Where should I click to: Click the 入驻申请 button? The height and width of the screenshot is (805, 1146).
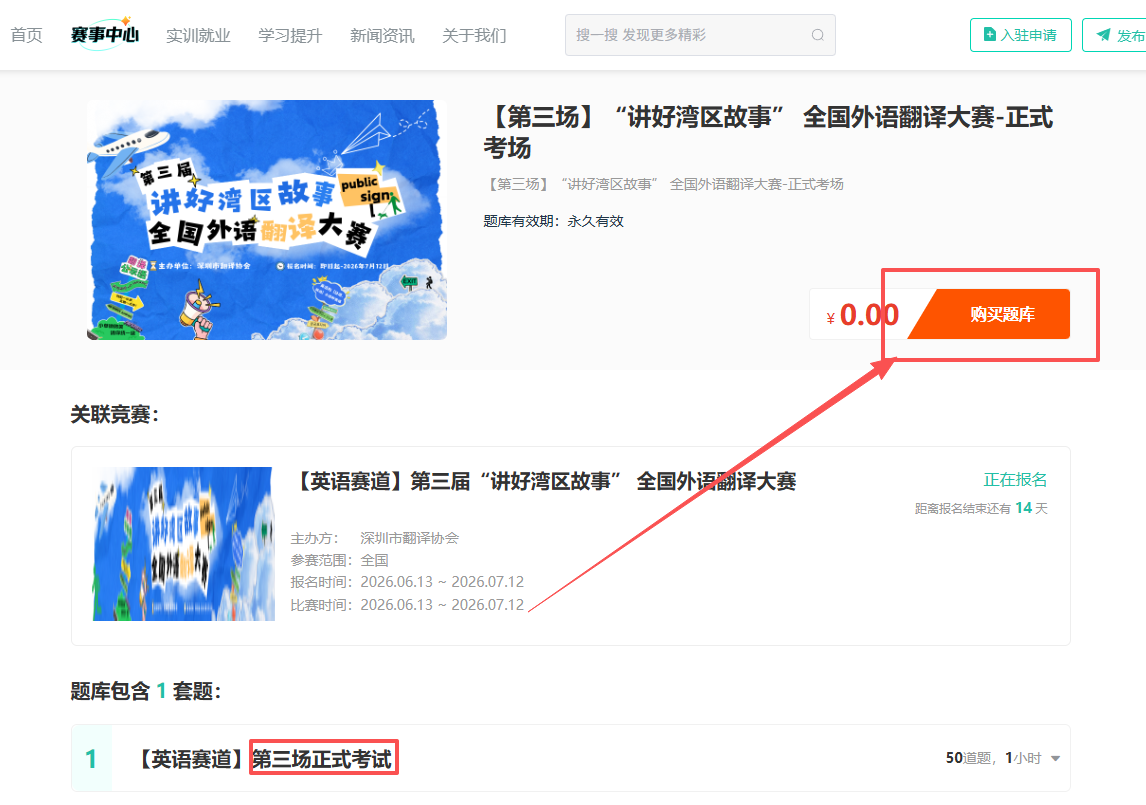[1020, 35]
